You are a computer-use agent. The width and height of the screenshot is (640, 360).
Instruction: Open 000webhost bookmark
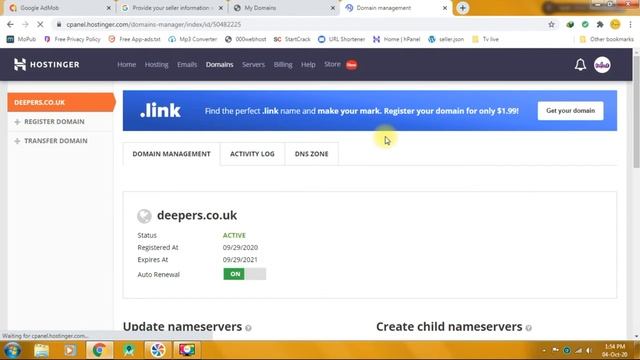coord(245,39)
